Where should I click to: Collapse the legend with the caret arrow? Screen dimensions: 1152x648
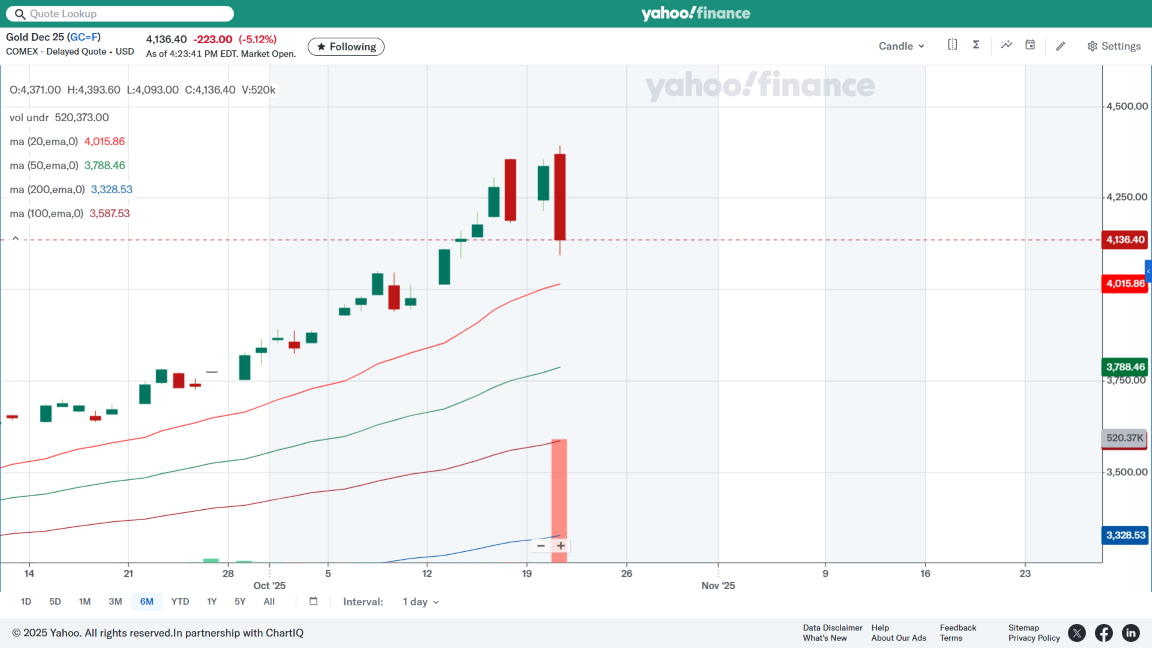click(15, 238)
